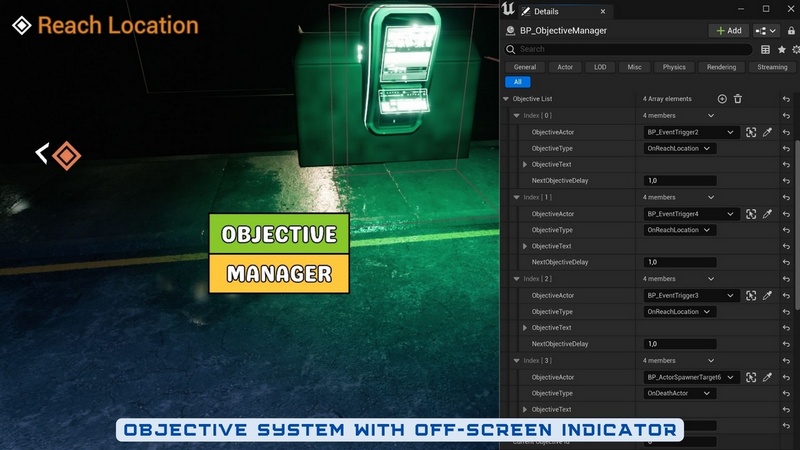Open the property matrix table icon
The image size is (800, 450).
click(x=765, y=49)
